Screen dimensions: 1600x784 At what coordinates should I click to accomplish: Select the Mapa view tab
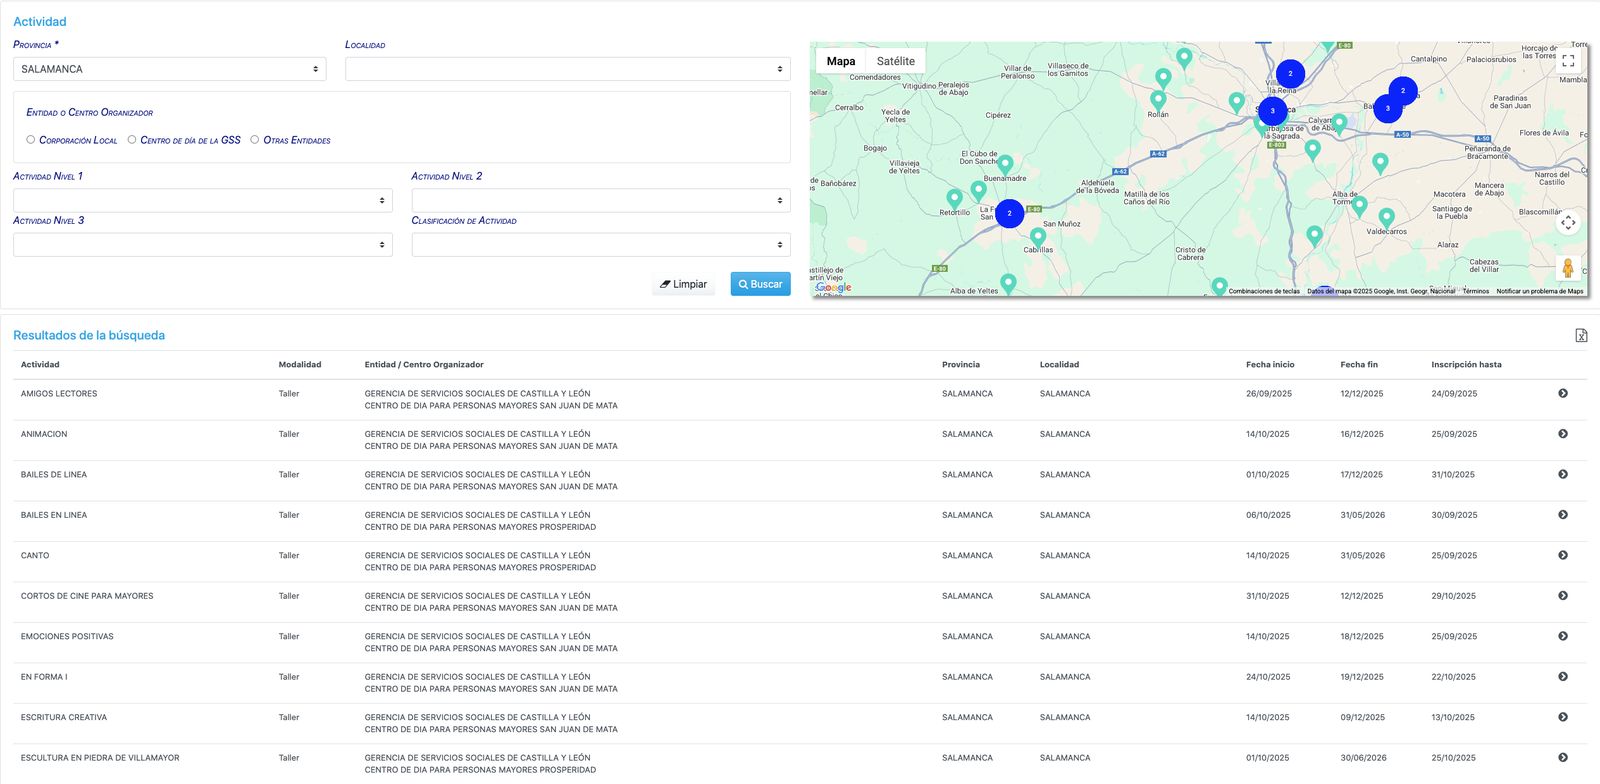point(841,61)
